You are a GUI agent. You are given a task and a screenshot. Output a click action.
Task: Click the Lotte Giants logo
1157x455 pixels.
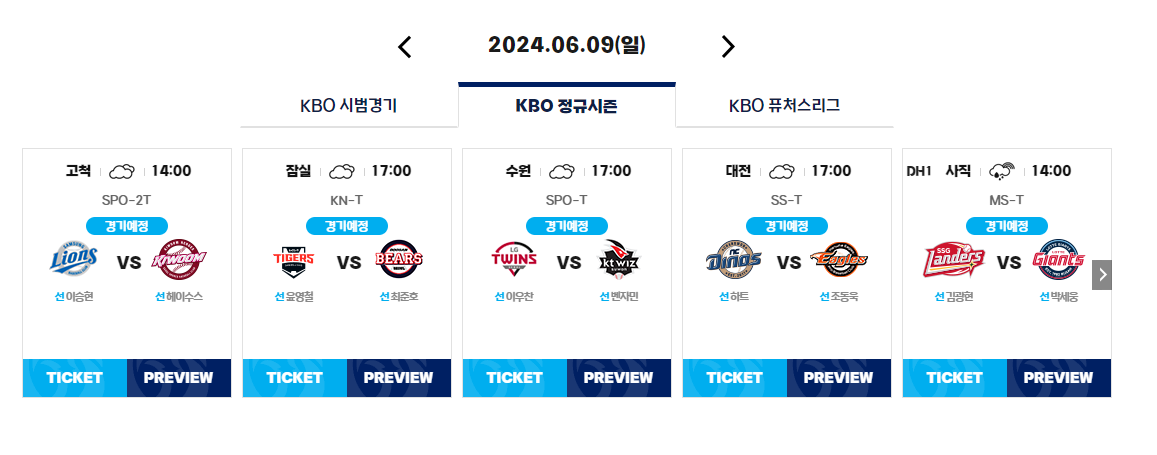point(1060,259)
